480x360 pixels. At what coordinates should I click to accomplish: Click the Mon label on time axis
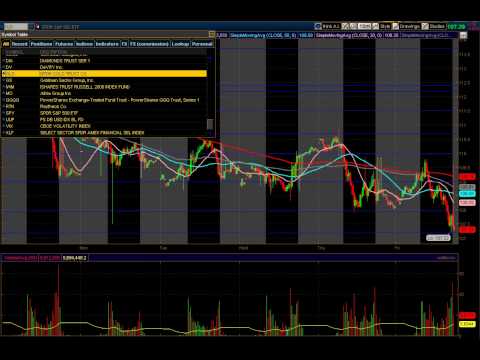coord(84,248)
